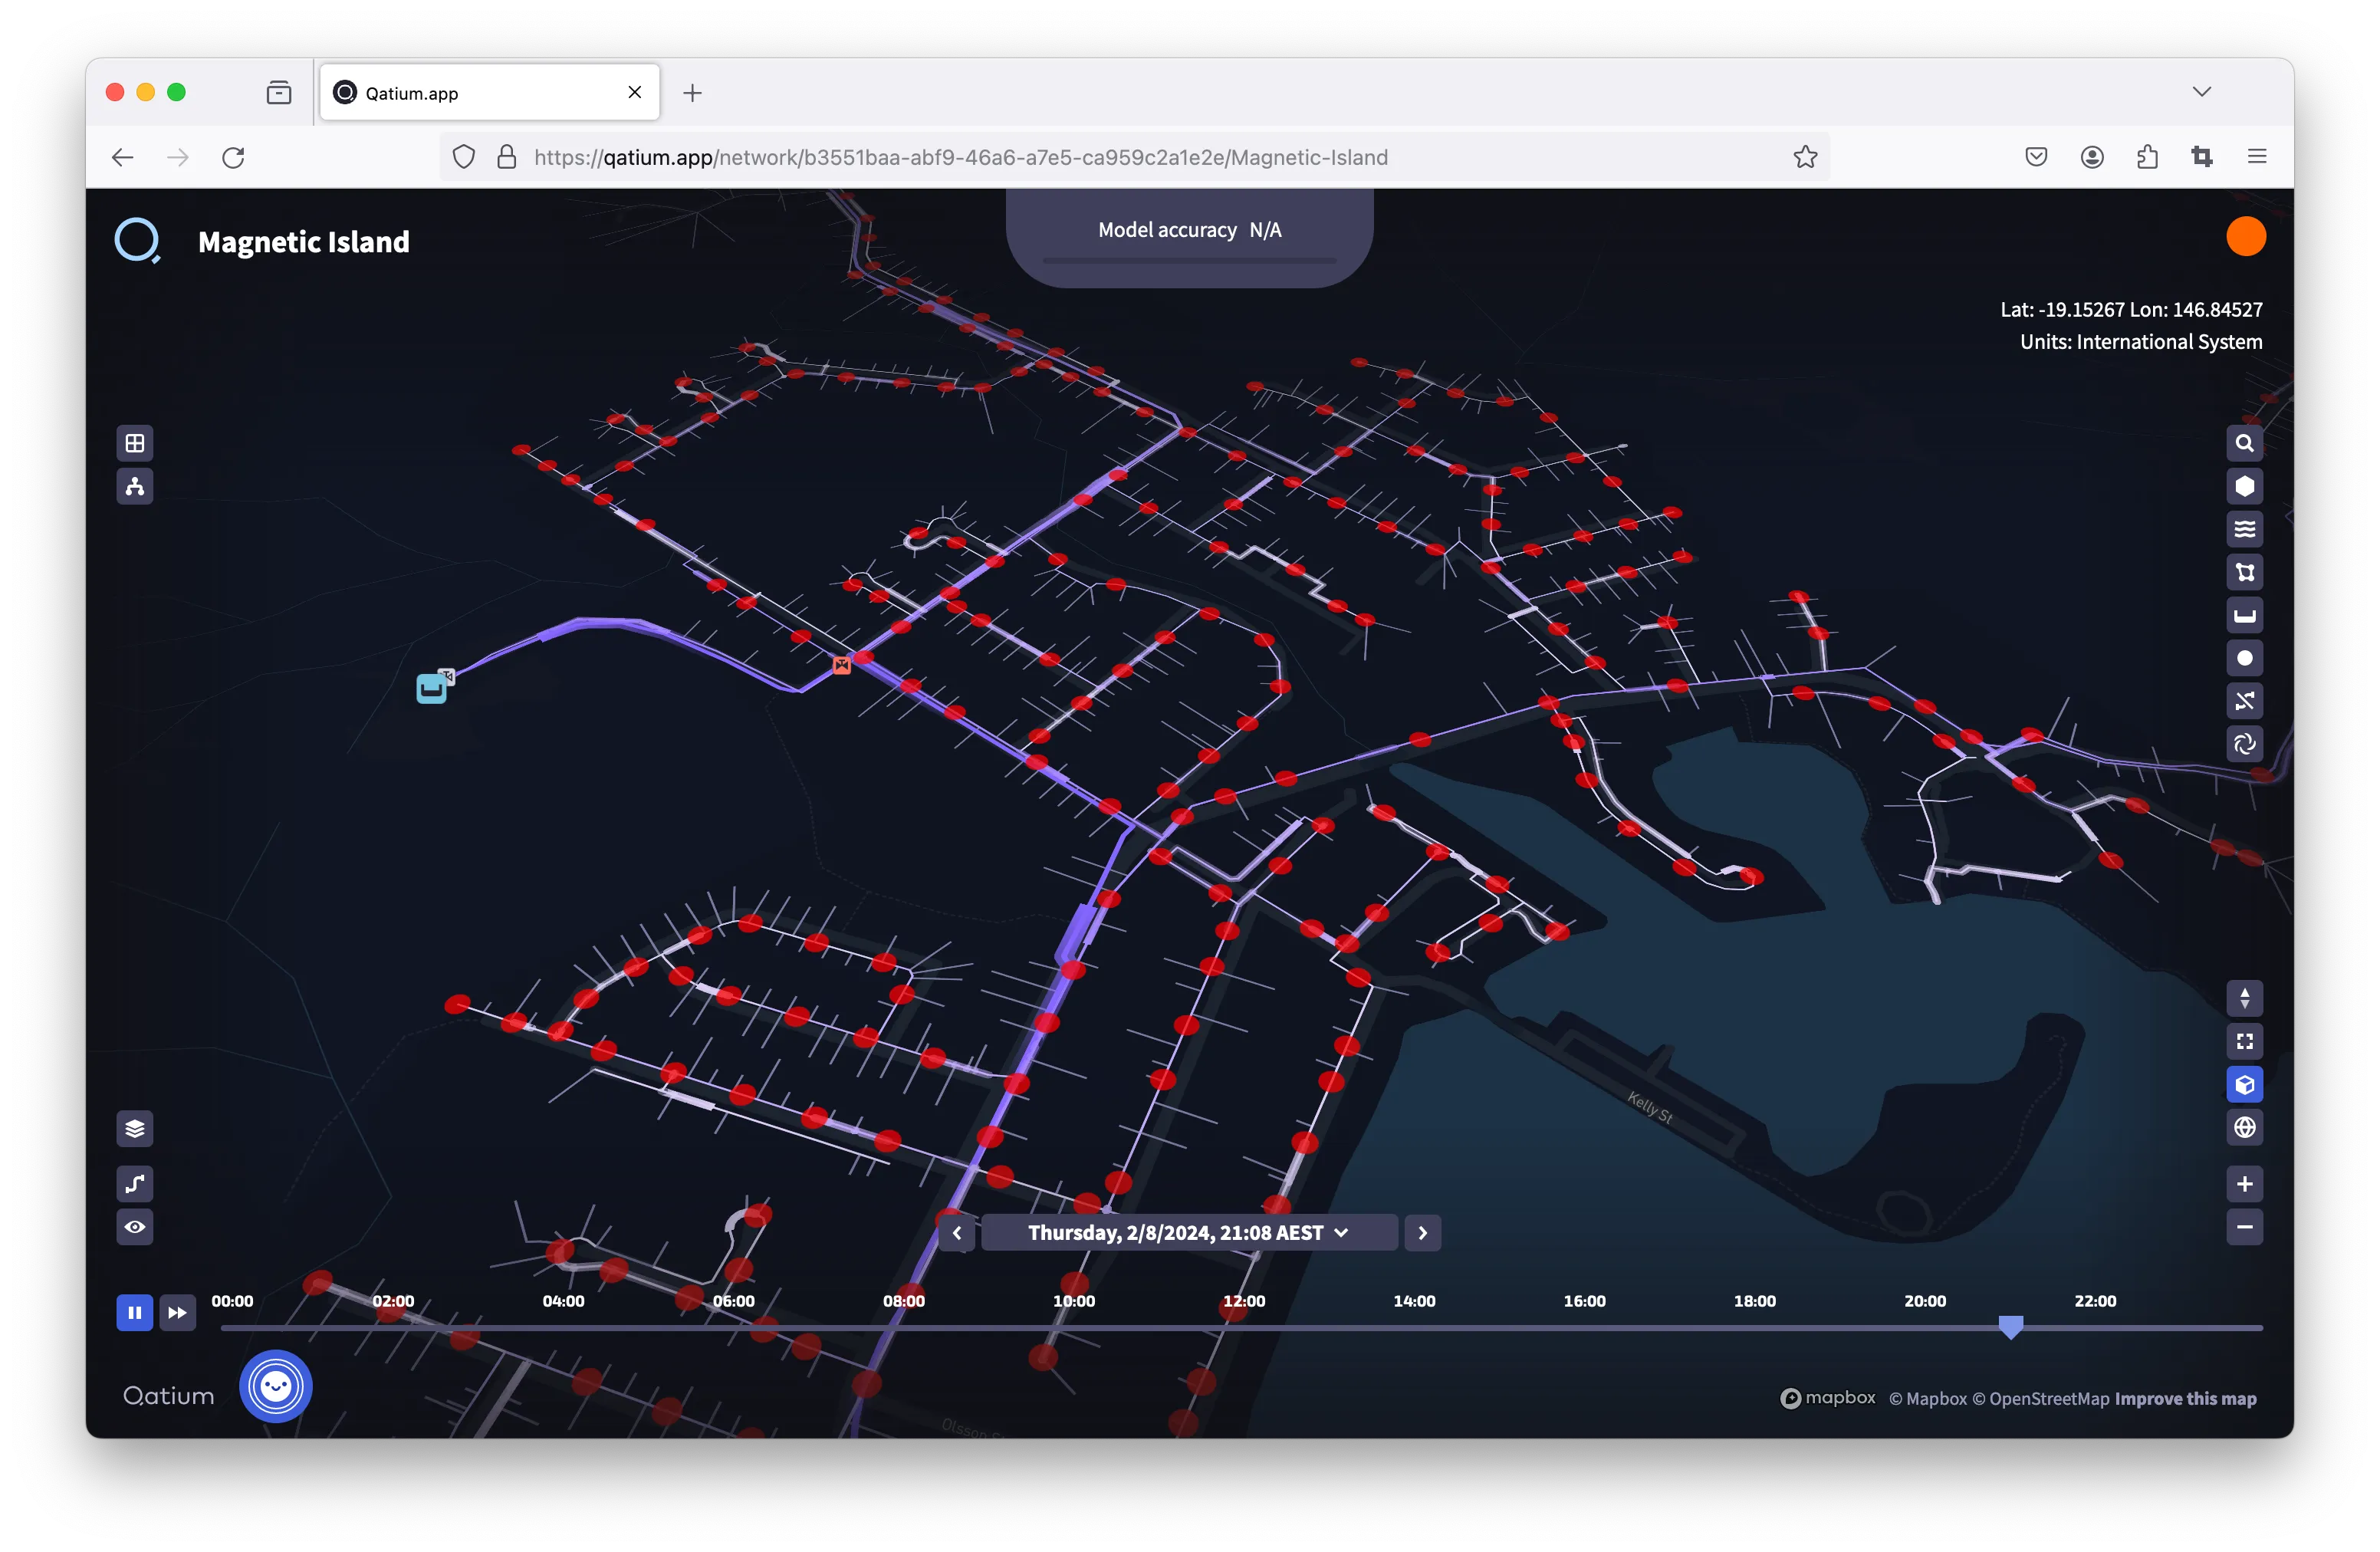The width and height of the screenshot is (2380, 1552).
Task: Click the browser back arrow
Action: click(x=123, y=157)
